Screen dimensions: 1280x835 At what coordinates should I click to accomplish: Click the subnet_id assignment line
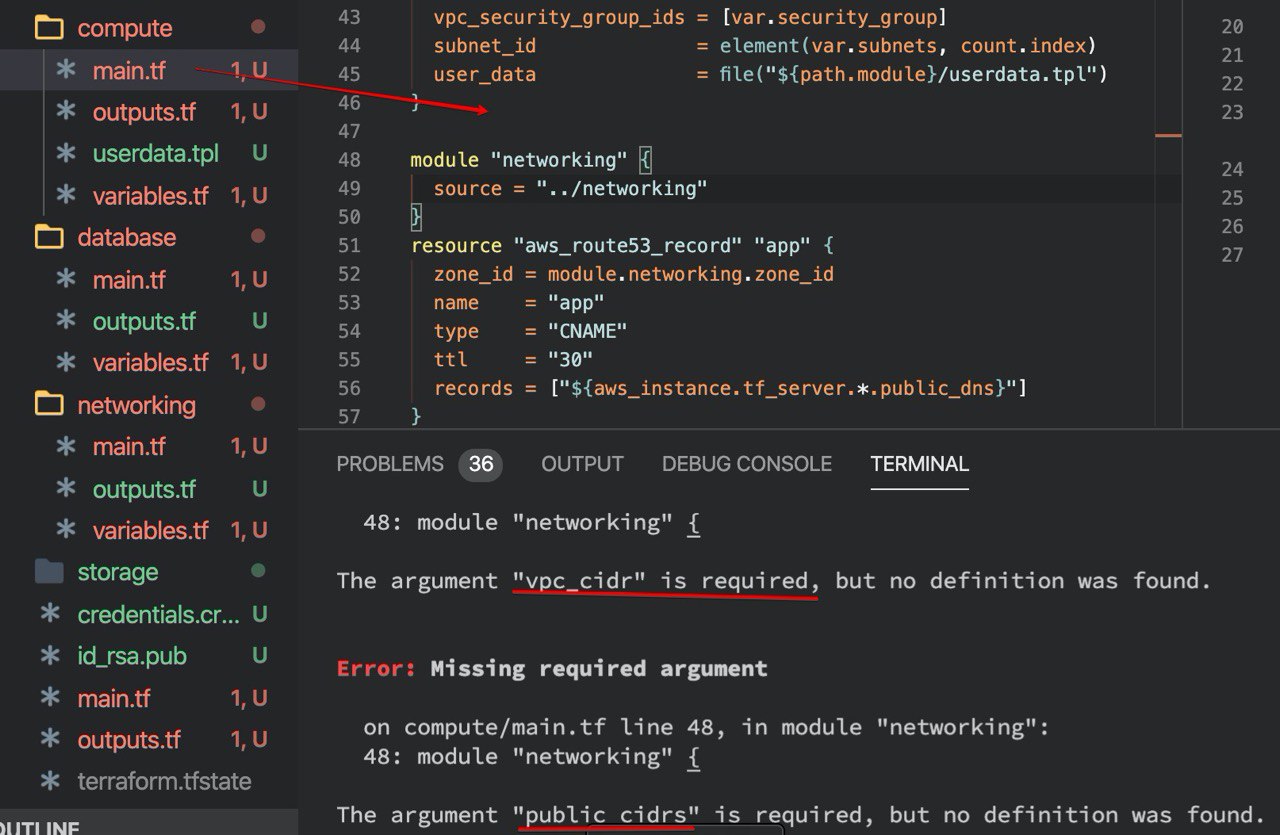[x=764, y=46]
